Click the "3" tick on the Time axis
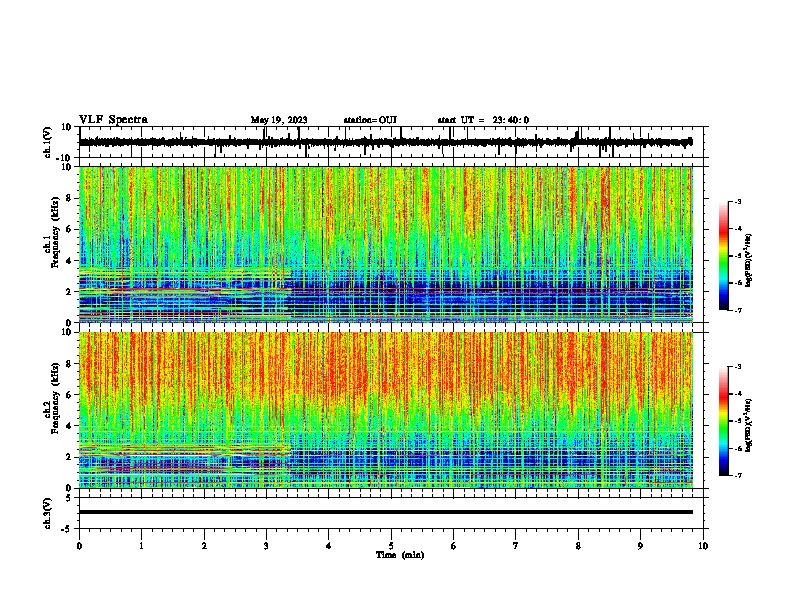Screen dimensions: 792x612 tap(266, 546)
